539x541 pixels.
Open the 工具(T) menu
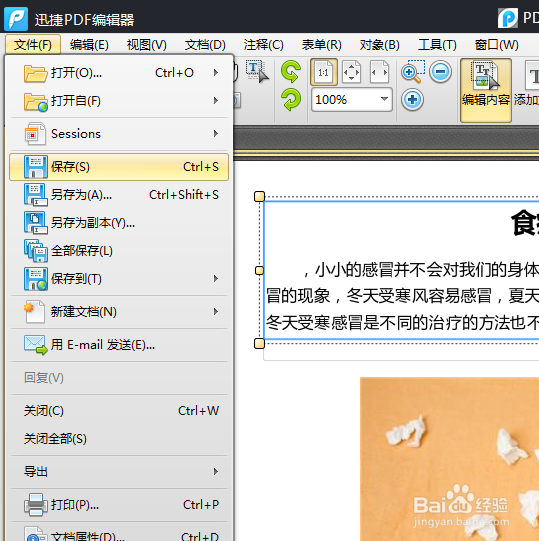click(x=437, y=45)
